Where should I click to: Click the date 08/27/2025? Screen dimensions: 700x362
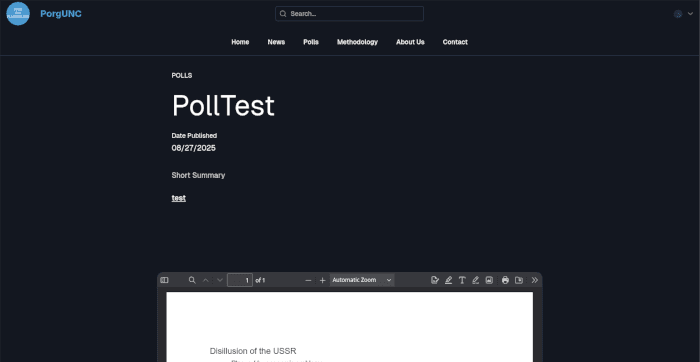tap(193, 148)
